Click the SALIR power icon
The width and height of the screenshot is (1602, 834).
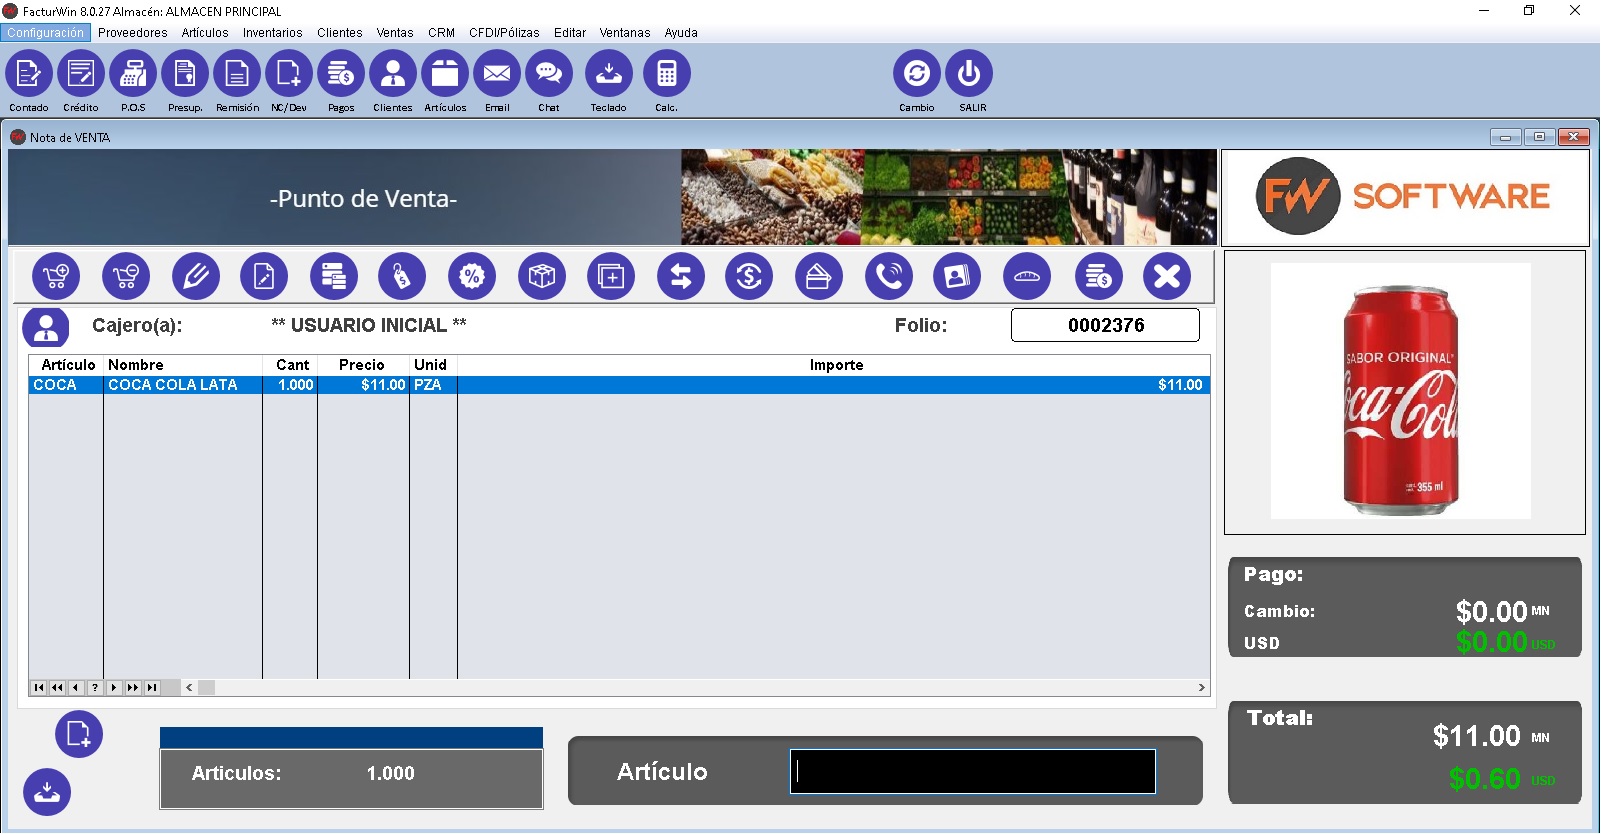tap(969, 74)
